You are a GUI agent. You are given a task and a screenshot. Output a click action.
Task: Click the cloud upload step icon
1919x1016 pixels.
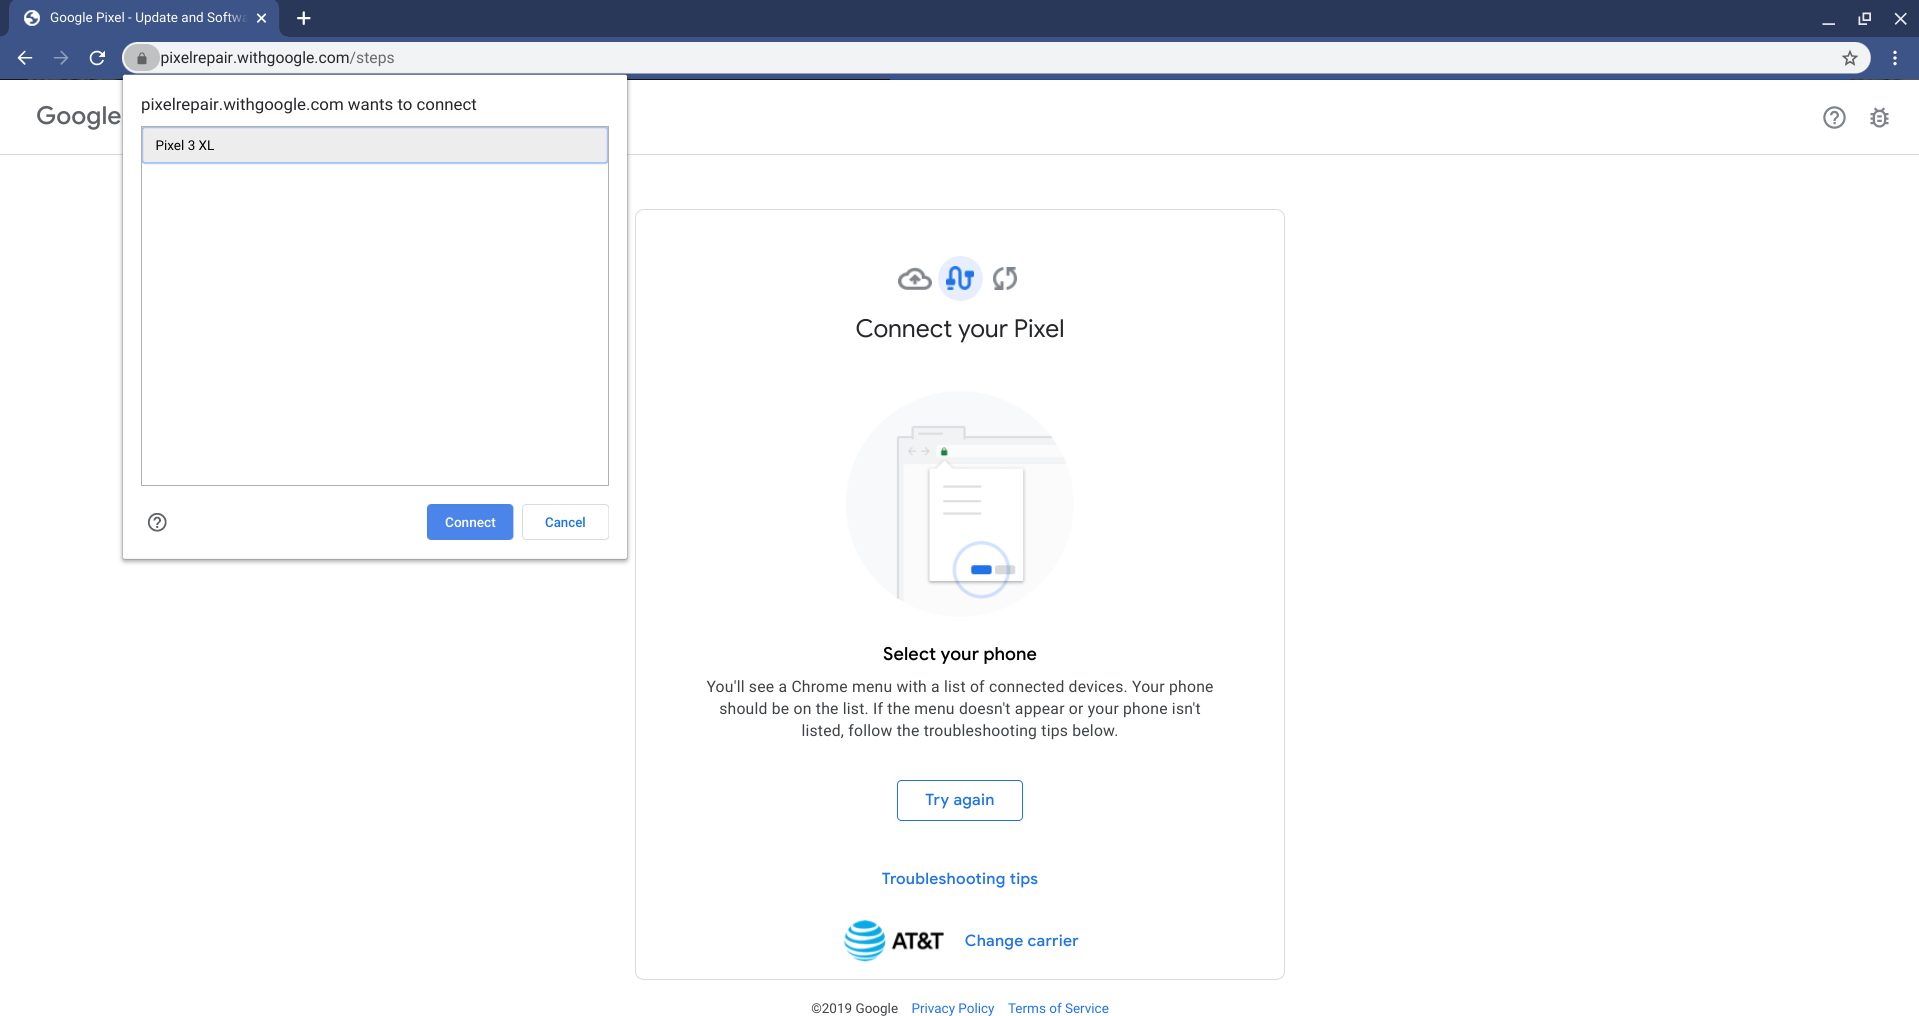coord(914,279)
